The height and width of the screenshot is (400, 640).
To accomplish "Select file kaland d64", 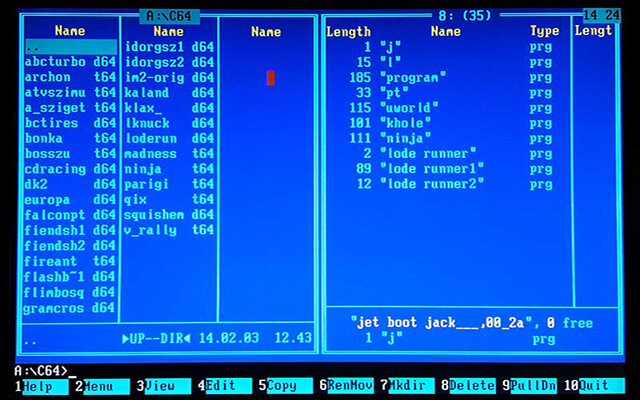I will [x=169, y=93].
